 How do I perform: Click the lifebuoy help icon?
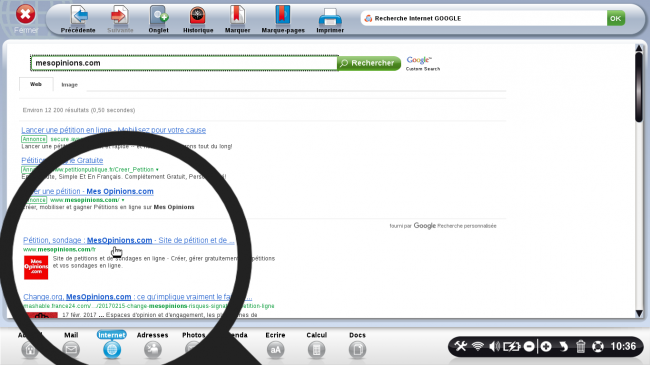click(598, 346)
